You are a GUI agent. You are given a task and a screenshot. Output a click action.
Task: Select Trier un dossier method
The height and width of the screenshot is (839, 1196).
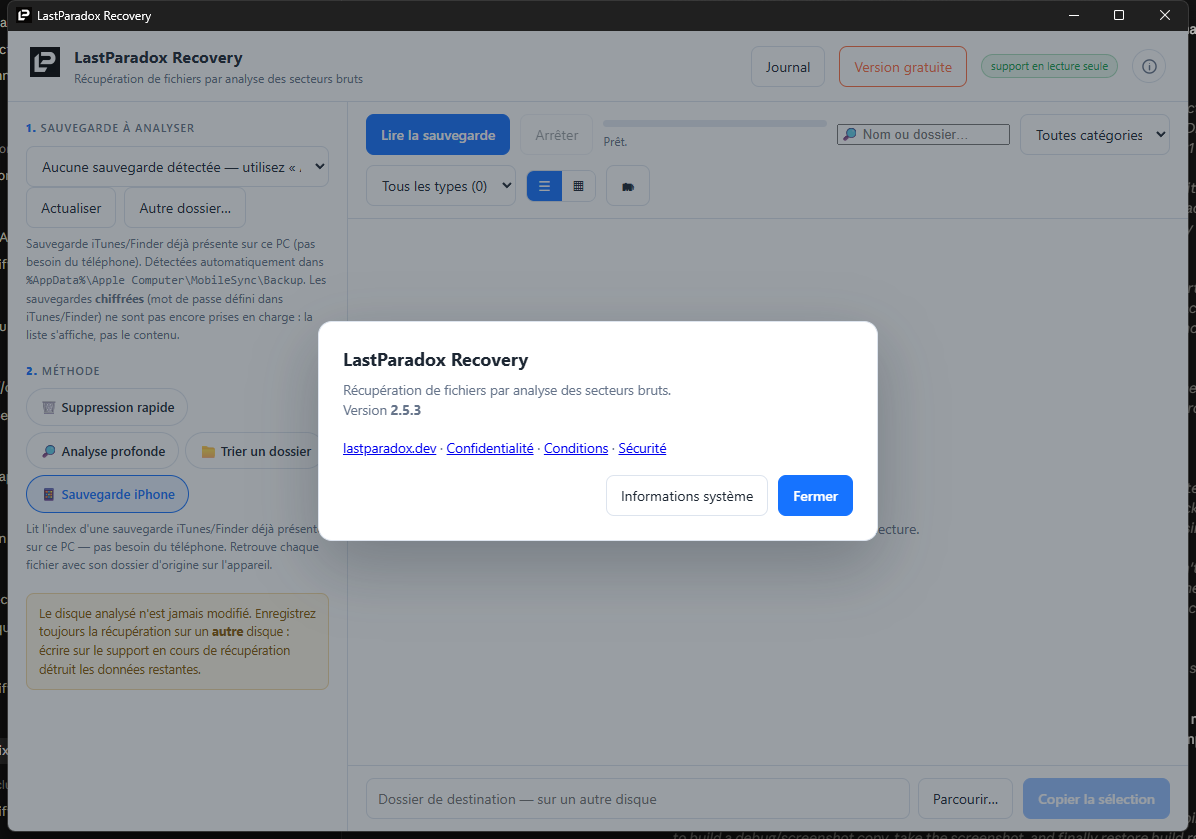pos(256,451)
